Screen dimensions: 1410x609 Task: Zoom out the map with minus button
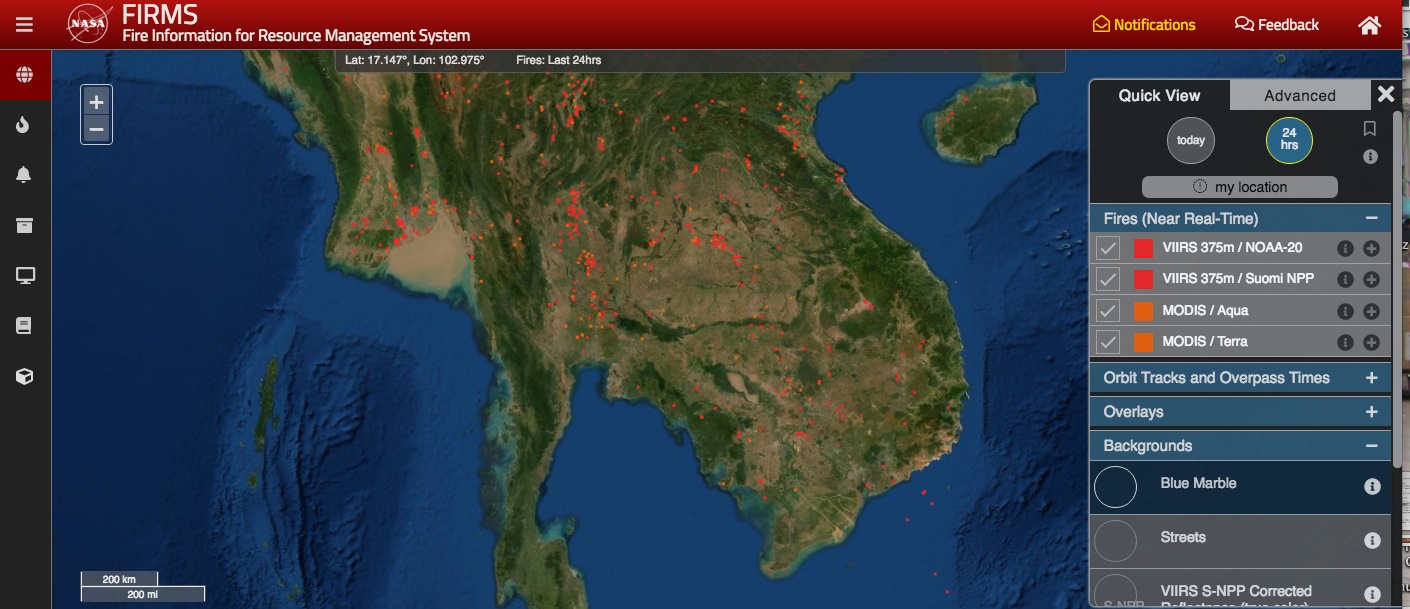[x=96, y=129]
